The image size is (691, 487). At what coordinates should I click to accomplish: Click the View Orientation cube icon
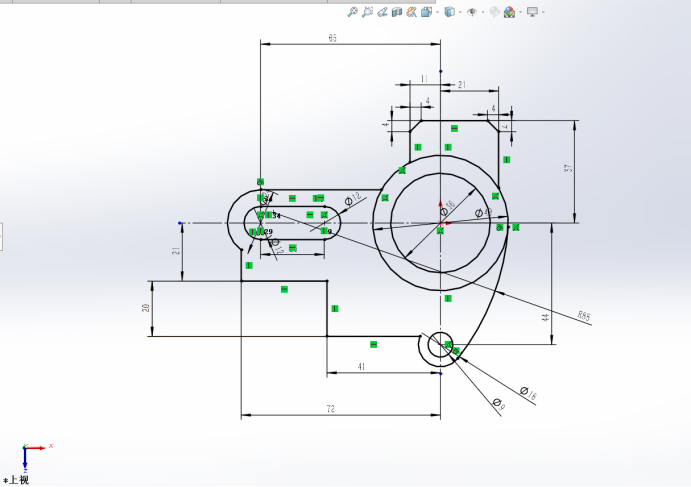pyautogui.click(x=426, y=12)
